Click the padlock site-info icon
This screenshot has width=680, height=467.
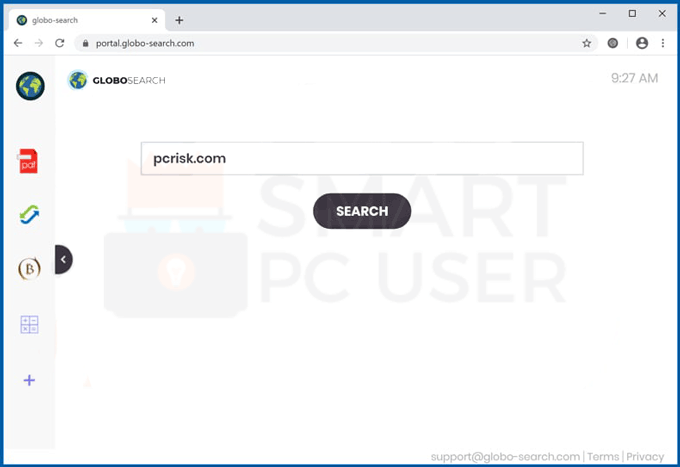coord(85,43)
